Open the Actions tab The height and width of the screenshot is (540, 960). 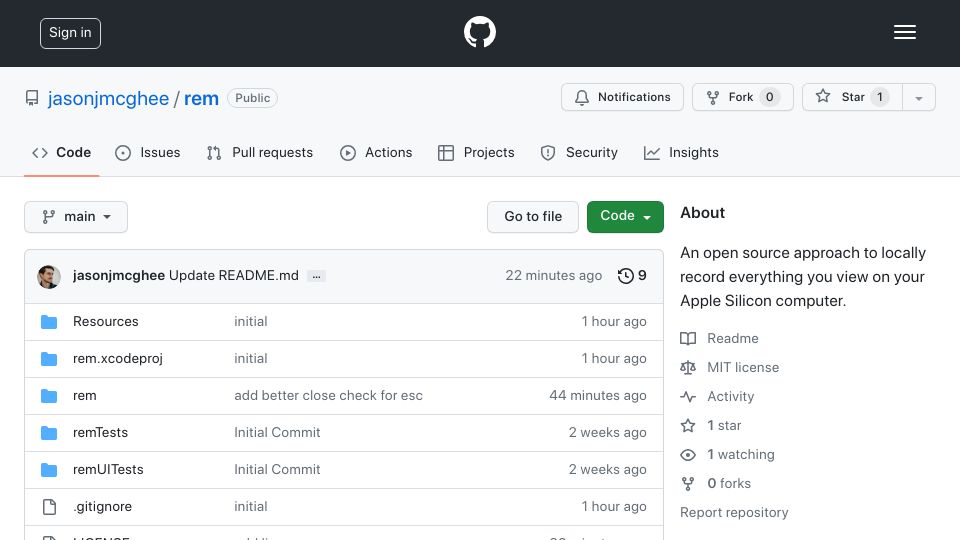(x=376, y=152)
